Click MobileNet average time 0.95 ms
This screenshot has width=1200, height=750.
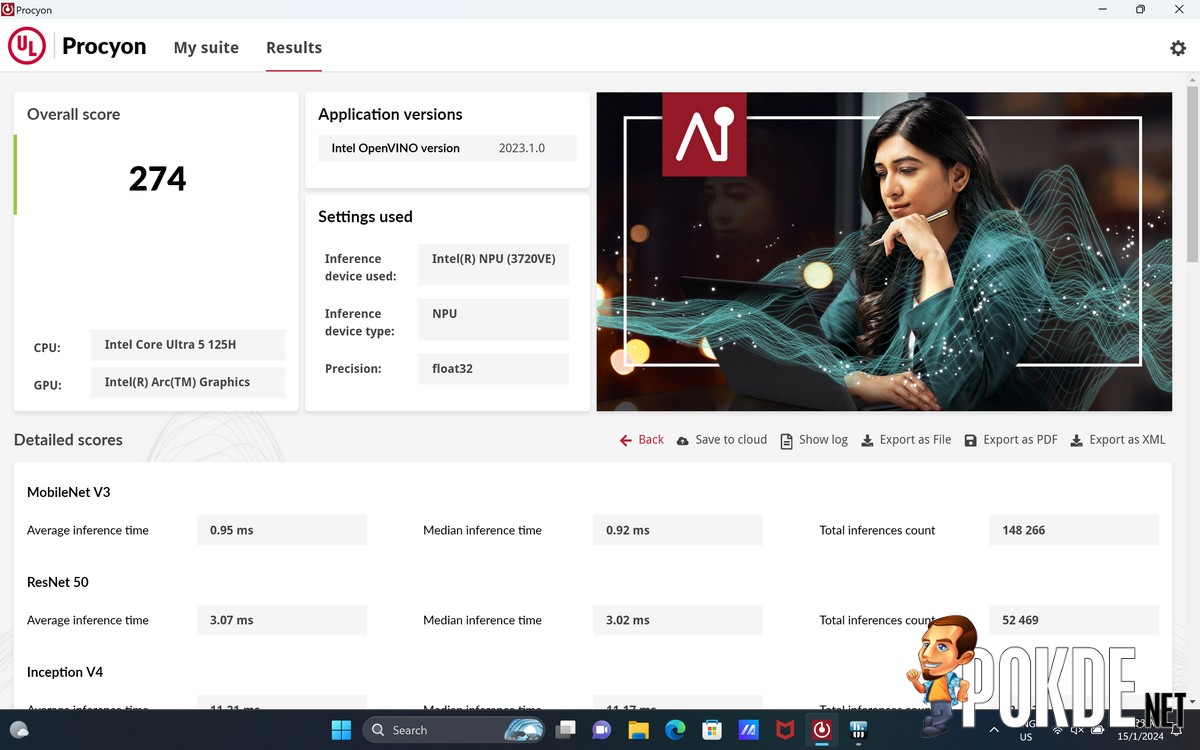[282, 530]
